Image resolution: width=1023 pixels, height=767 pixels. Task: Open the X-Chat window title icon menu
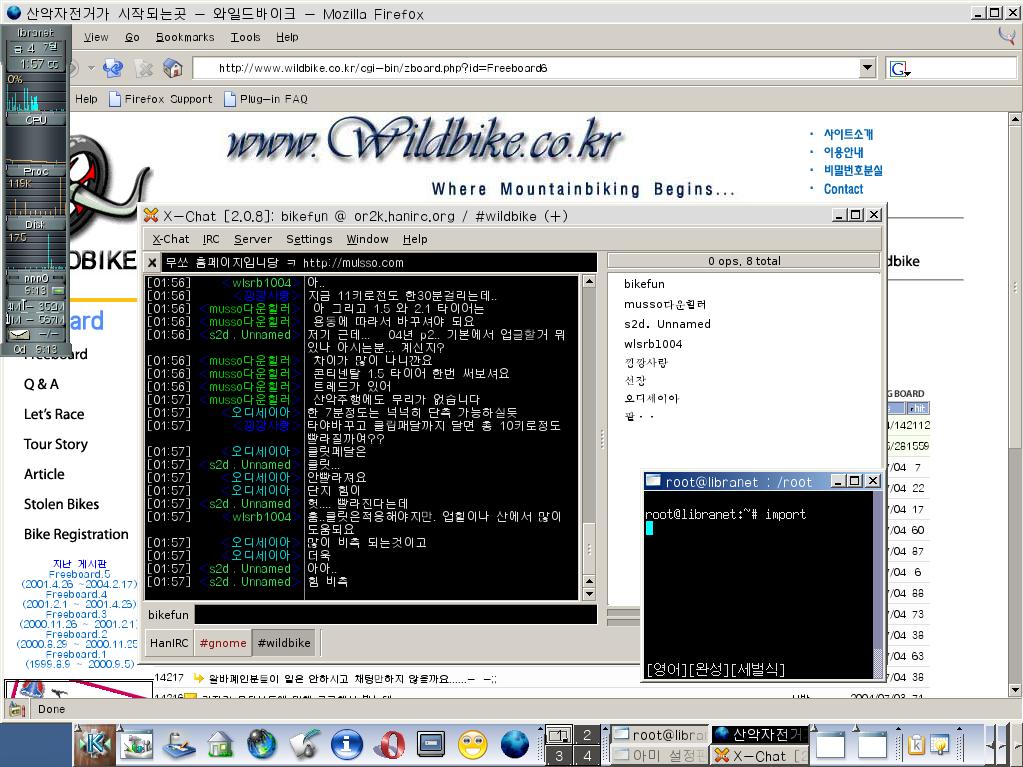tap(151, 215)
